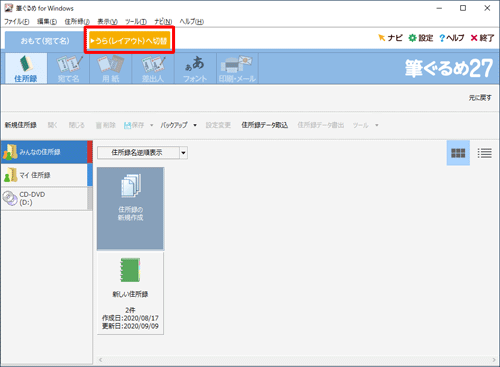The image size is (500, 367).
Task: Click the 住所録の新規作成 tile
Action: 130,209
